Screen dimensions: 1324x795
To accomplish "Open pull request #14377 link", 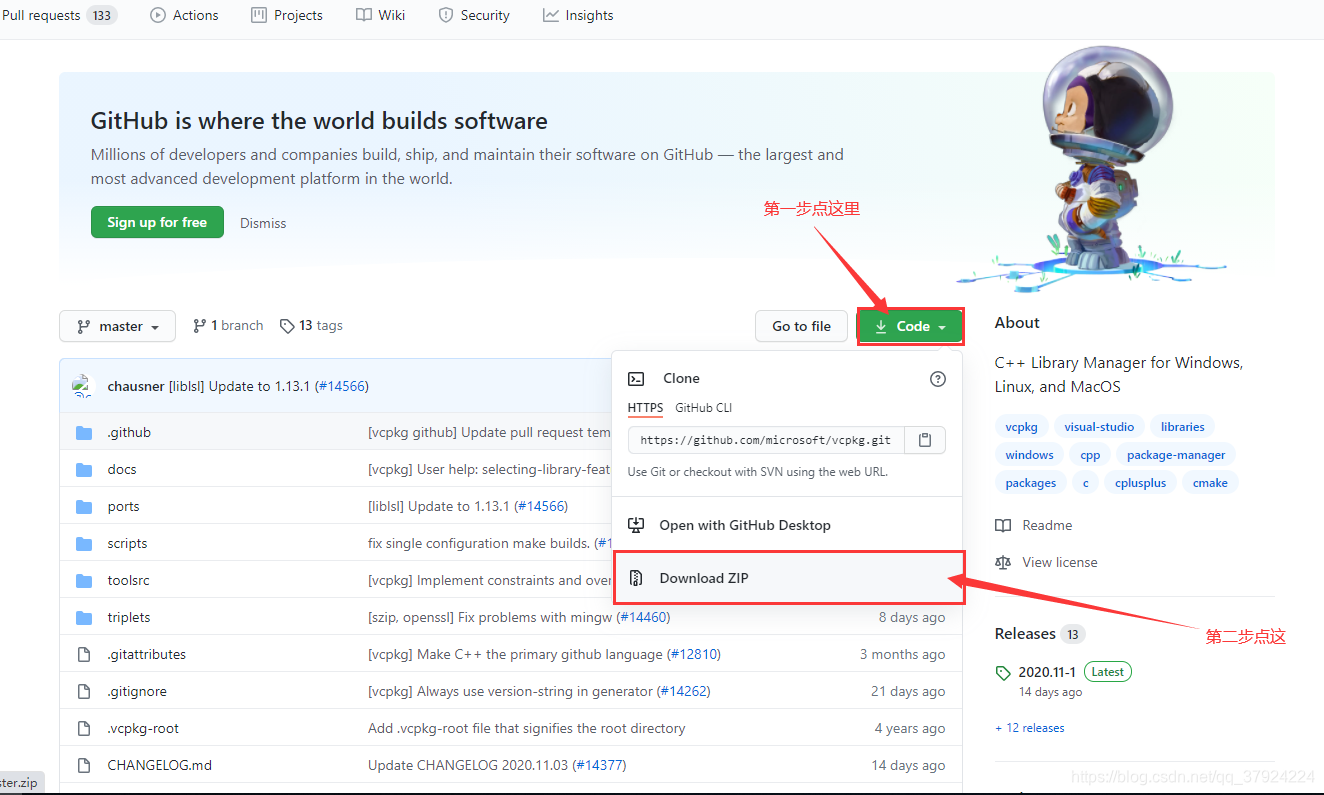I will click(600, 765).
